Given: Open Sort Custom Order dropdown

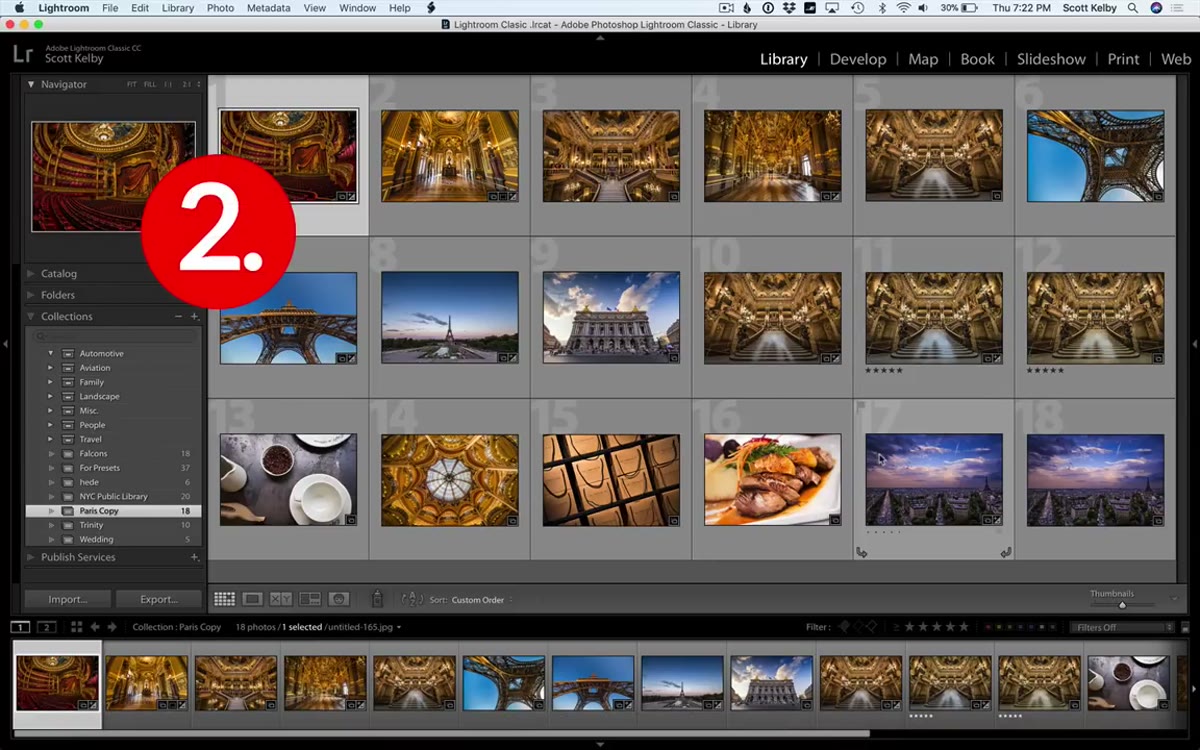Looking at the screenshot, I should pyautogui.click(x=482, y=600).
